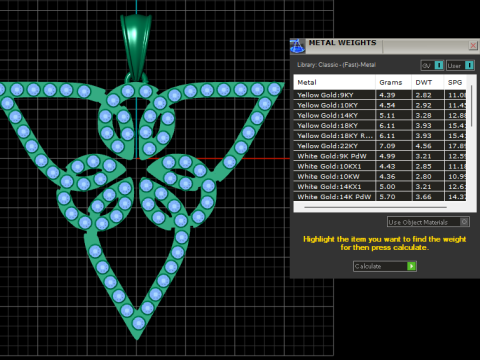Select the Yellow Gold:9KY row
Viewport: 480px width, 360px height.
[380, 95]
